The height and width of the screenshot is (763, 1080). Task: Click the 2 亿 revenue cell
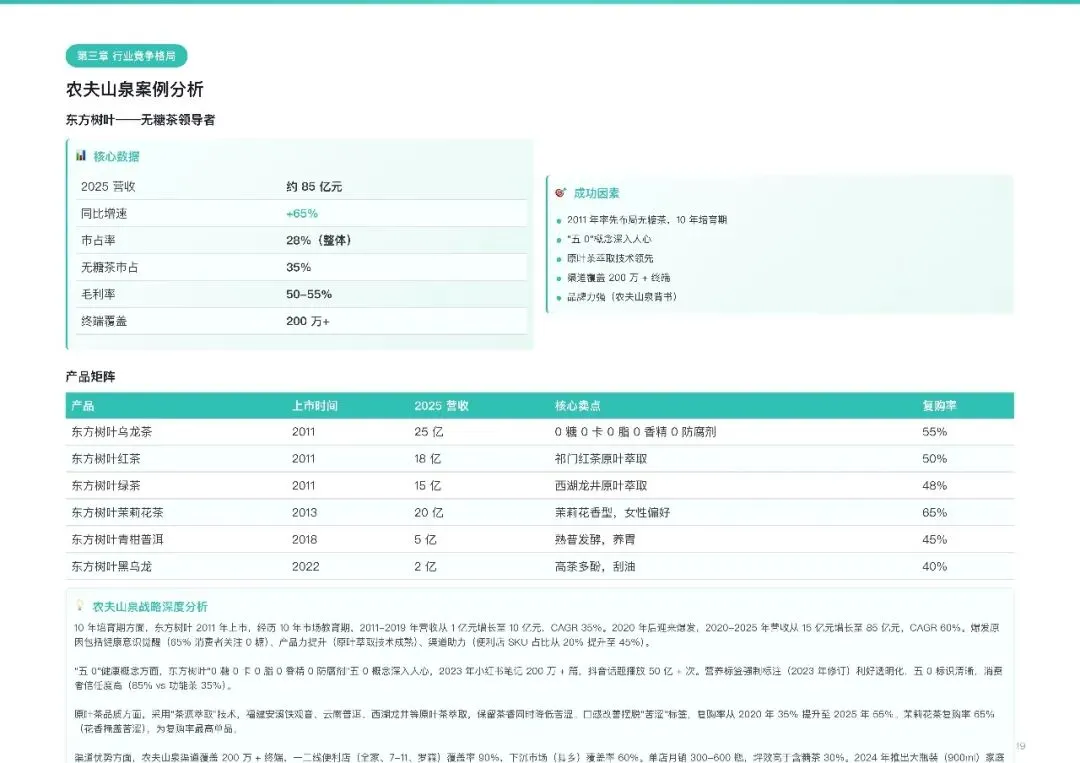point(426,567)
